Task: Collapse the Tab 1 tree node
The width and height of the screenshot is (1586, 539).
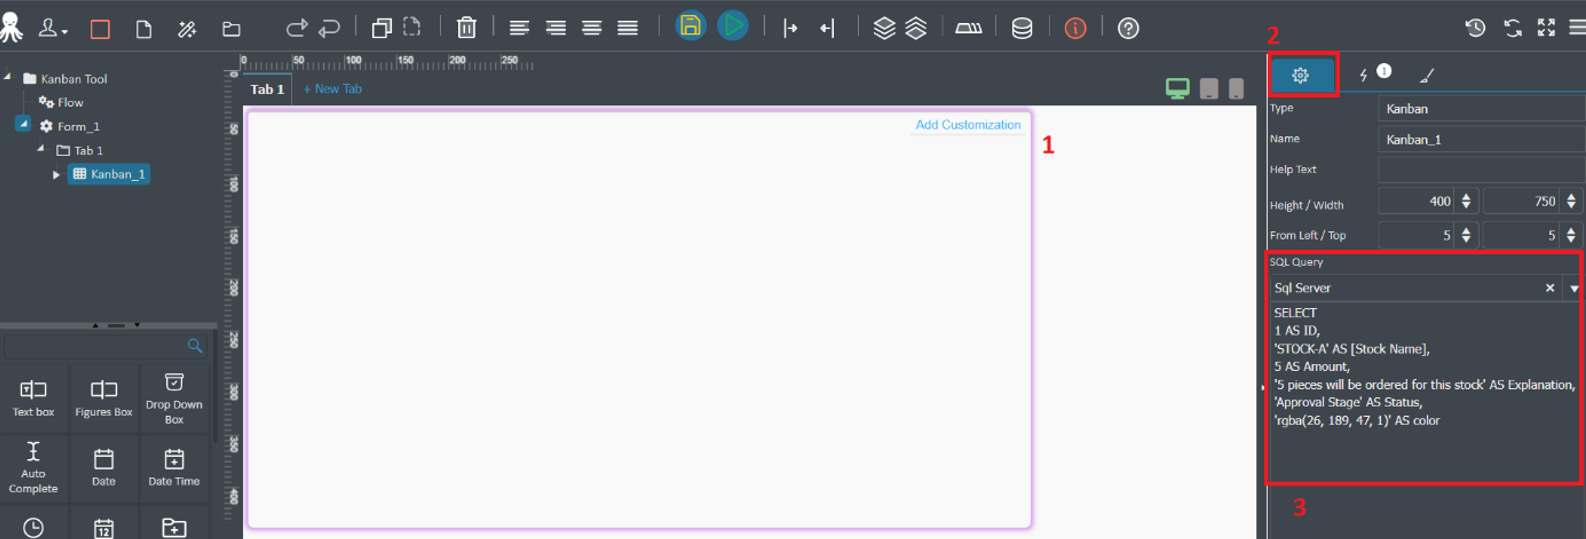Action: point(41,148)
